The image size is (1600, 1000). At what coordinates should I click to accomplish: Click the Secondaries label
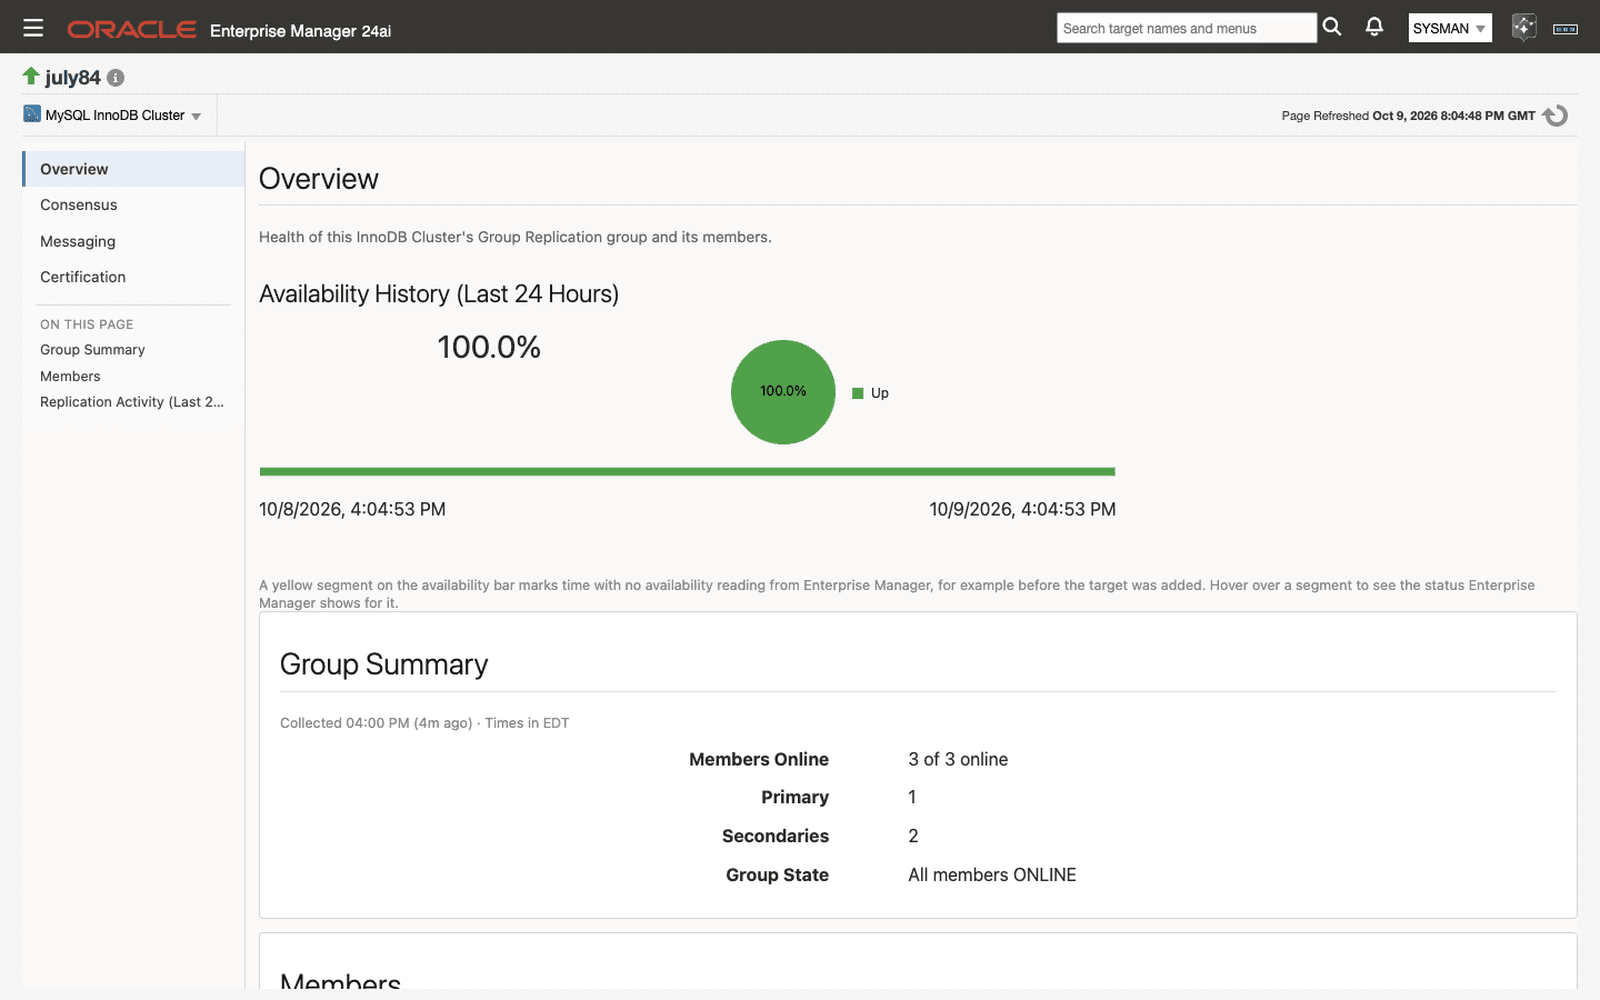tap(775, 836)
